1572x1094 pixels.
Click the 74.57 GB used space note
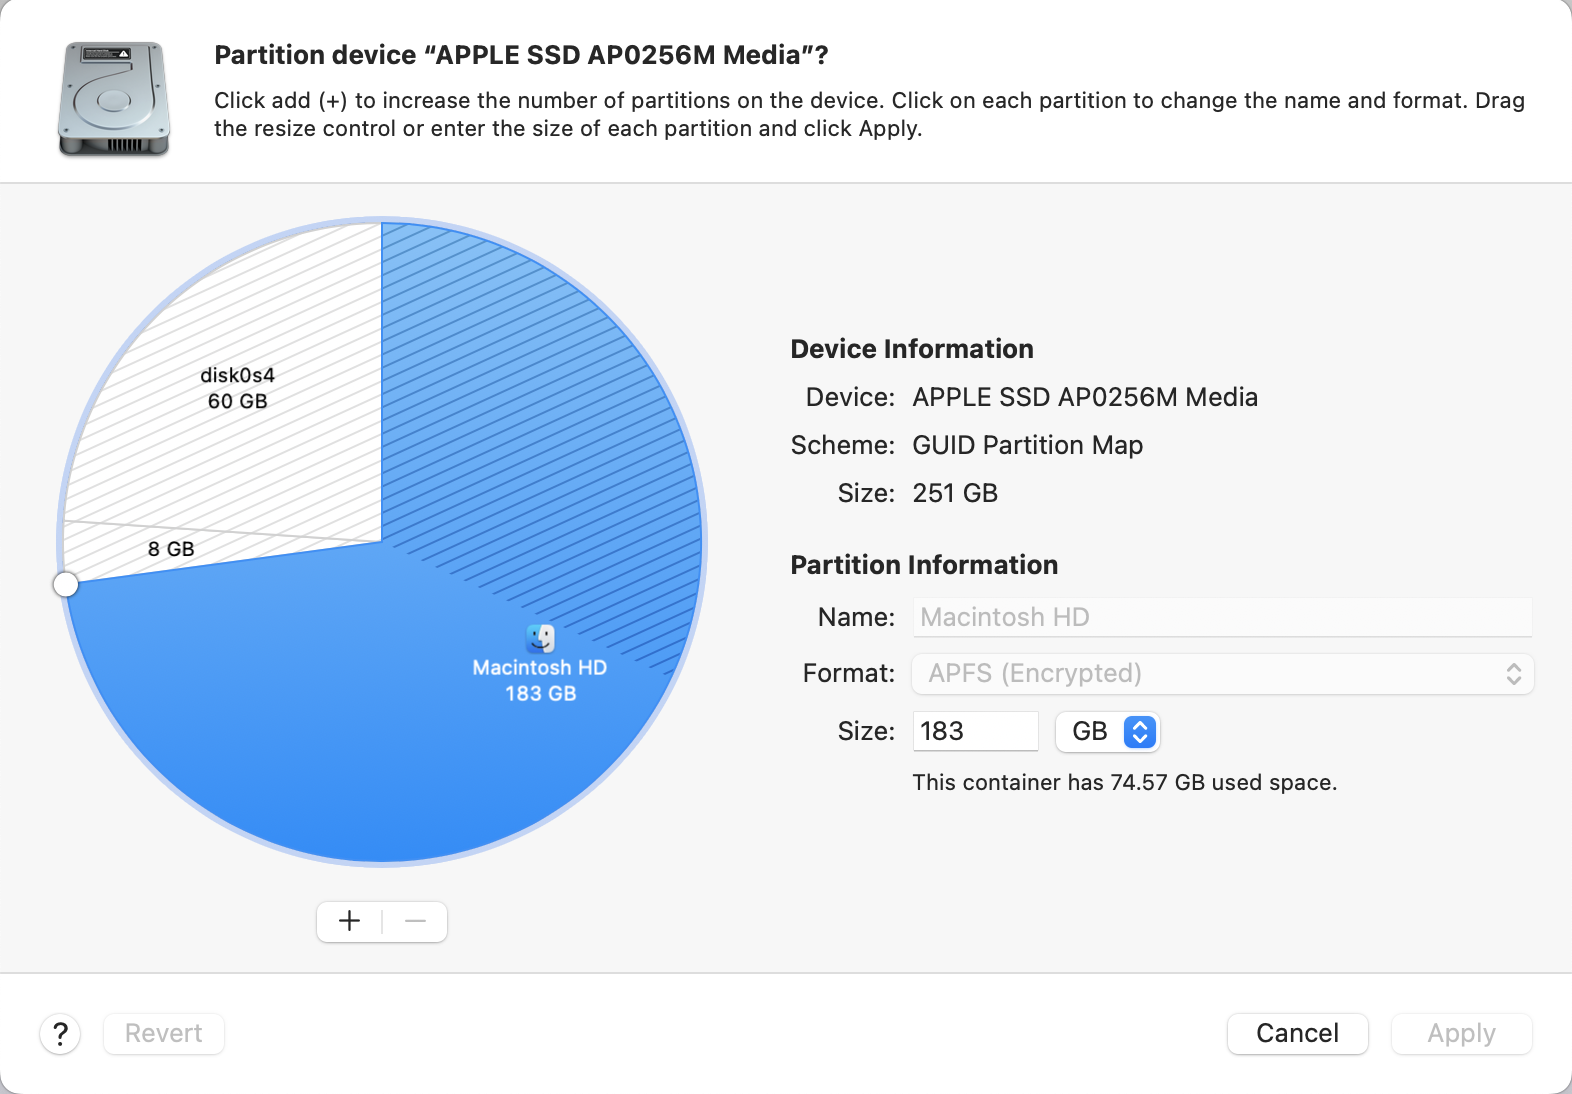pyautogui.click(x=1124, y=782)
